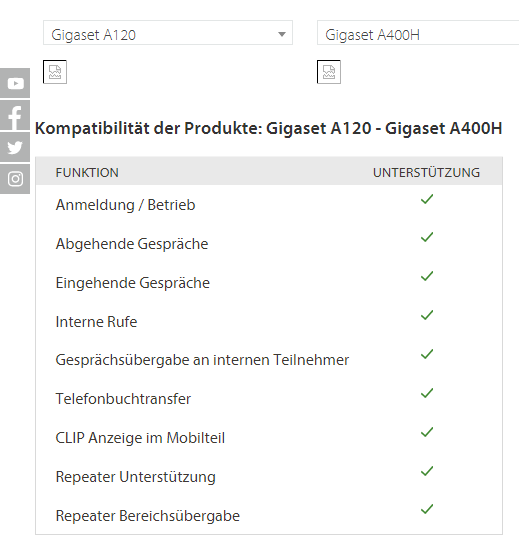The image size is (519, 541).
Task: Click the checkmark for Repeater Bereichsübergabe
Action: click(x=427, y=509)
